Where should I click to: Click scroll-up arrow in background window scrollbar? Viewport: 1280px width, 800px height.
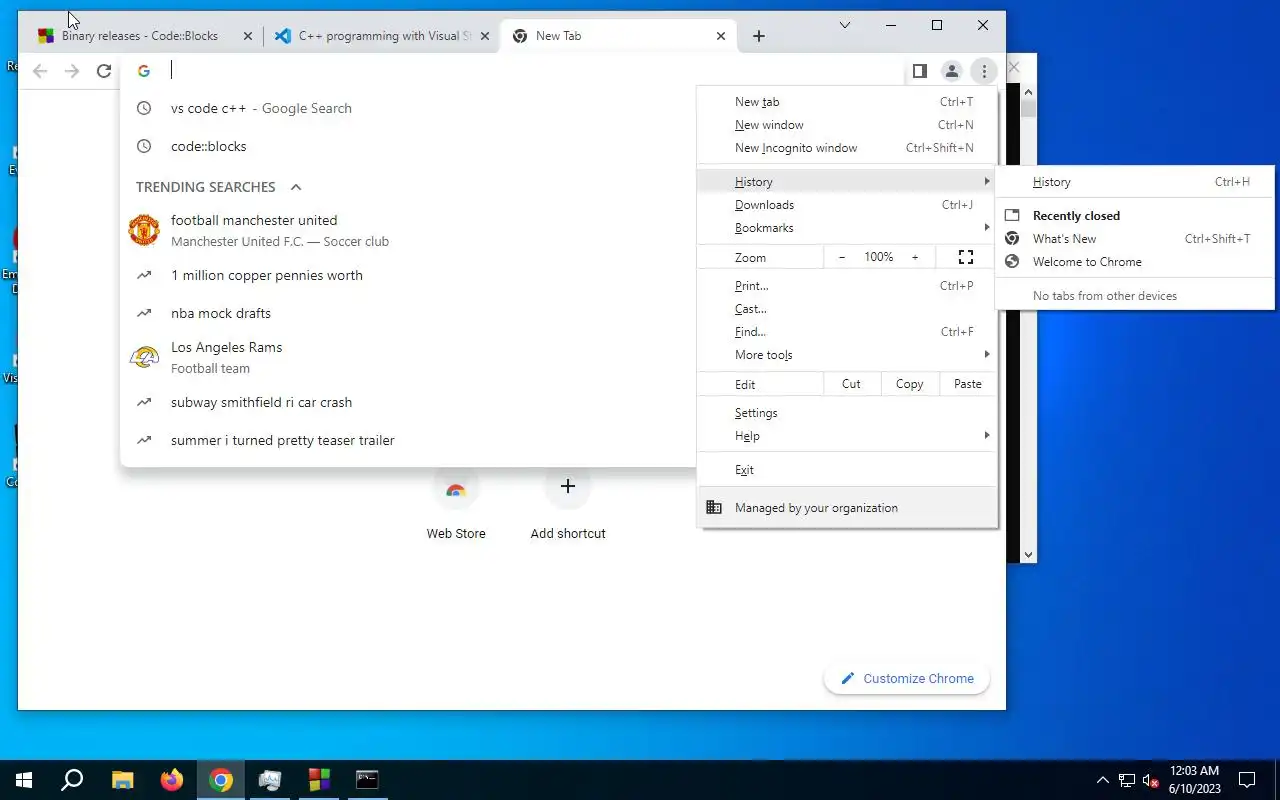(1028, 93)
